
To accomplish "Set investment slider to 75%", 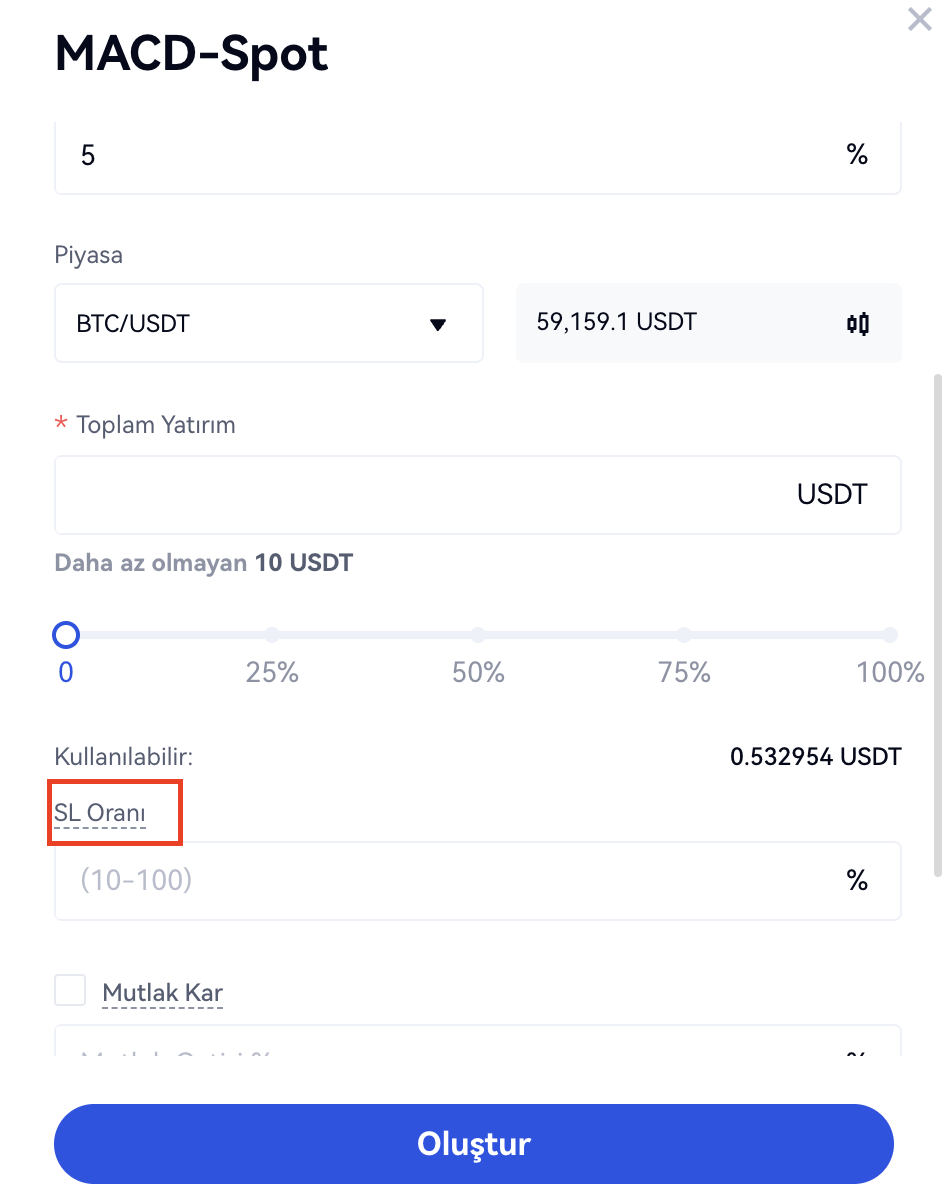I will pos(684,635).
